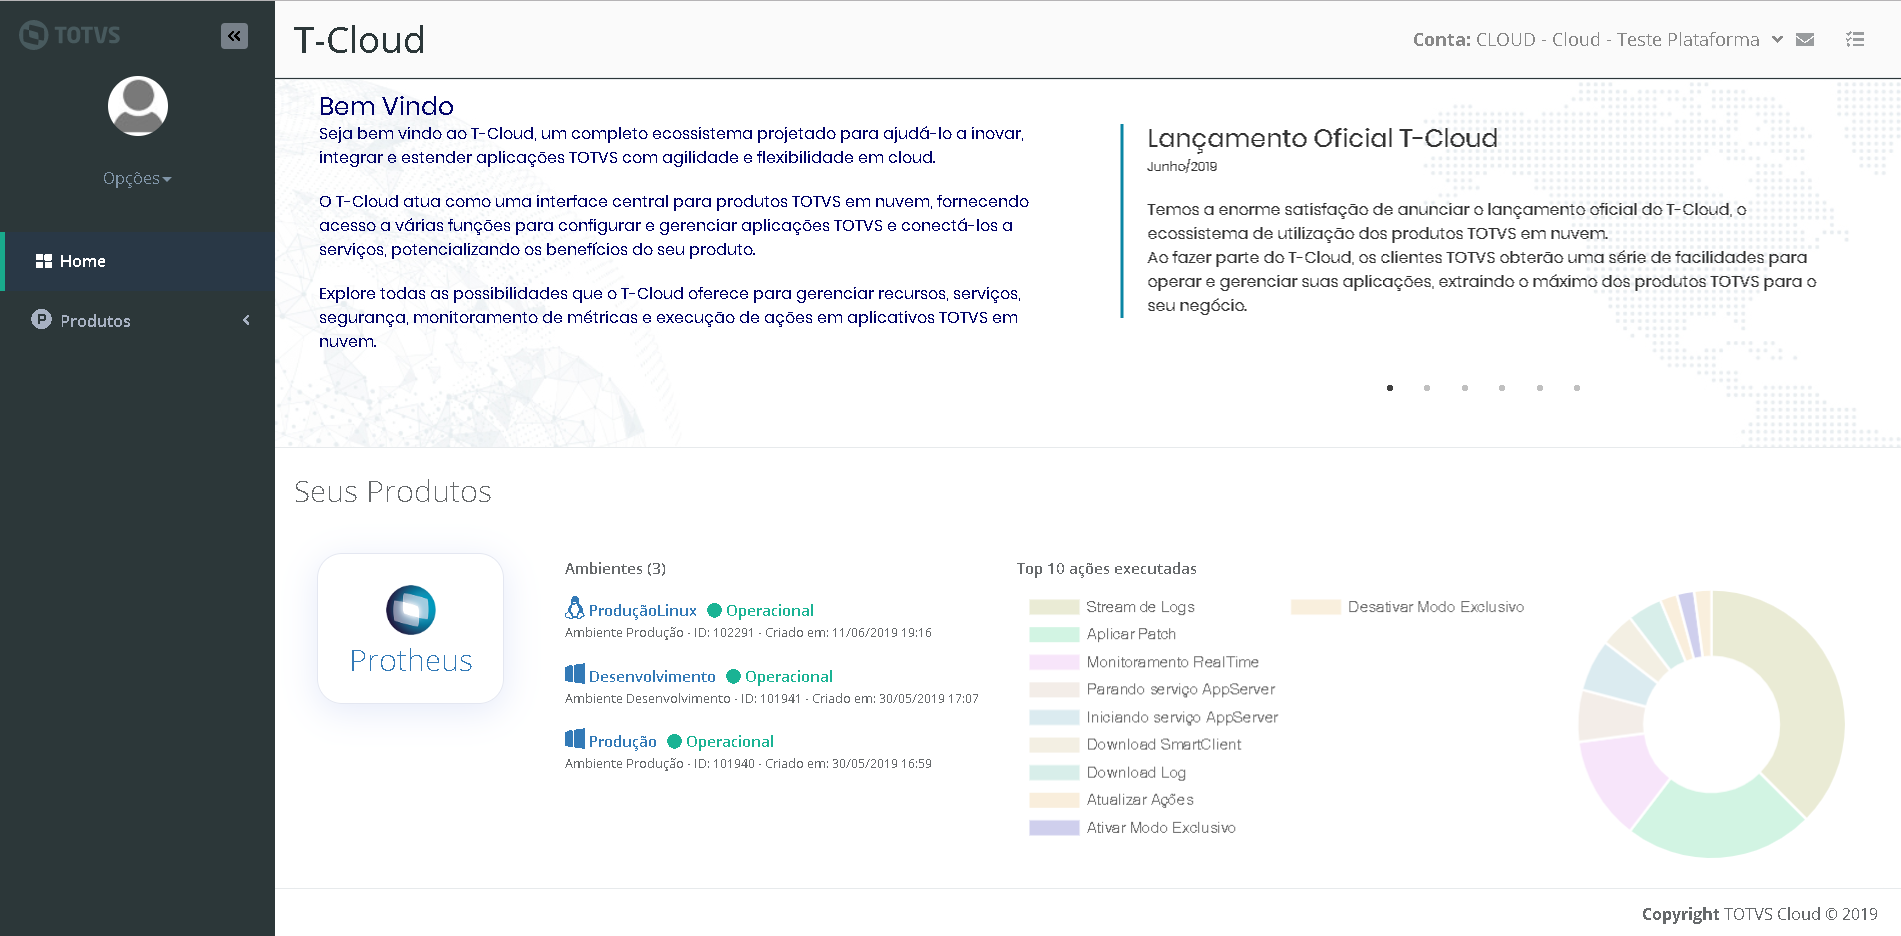Click the TOTVS logo
Viewport: 1901px width, 936px height.
70,35
